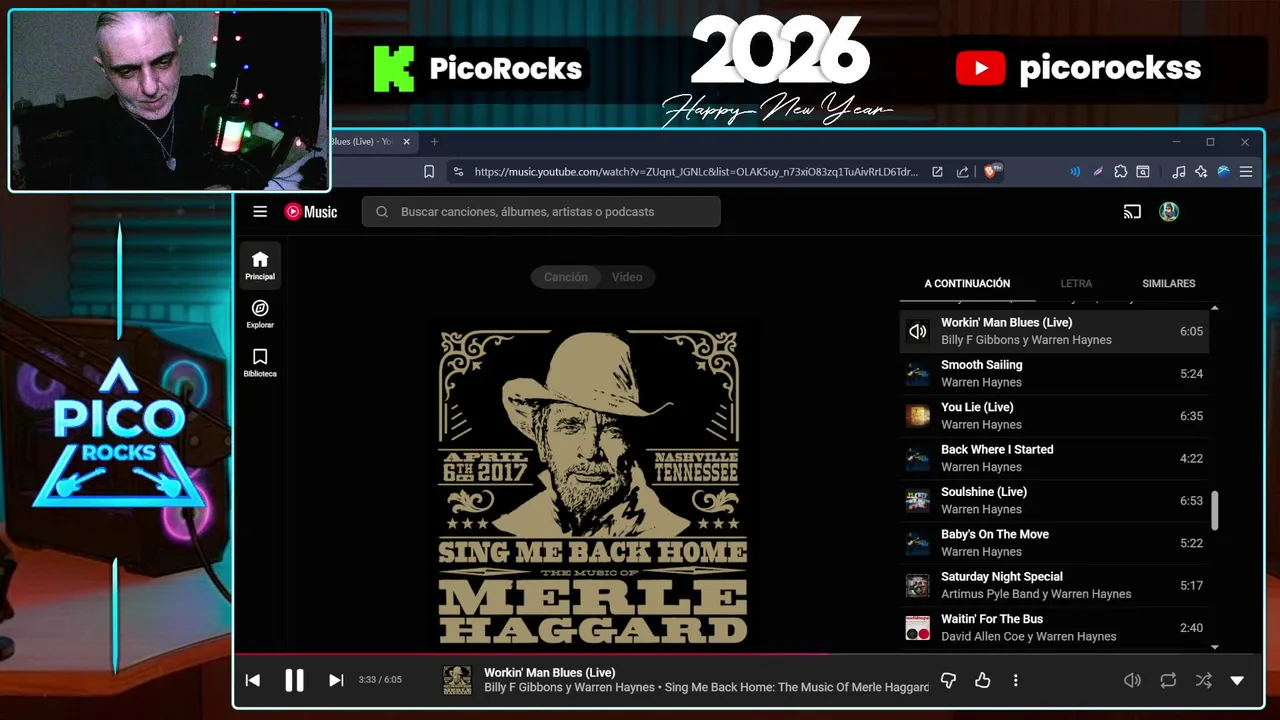Click open-in-app icon in address bar

point(937,172)
